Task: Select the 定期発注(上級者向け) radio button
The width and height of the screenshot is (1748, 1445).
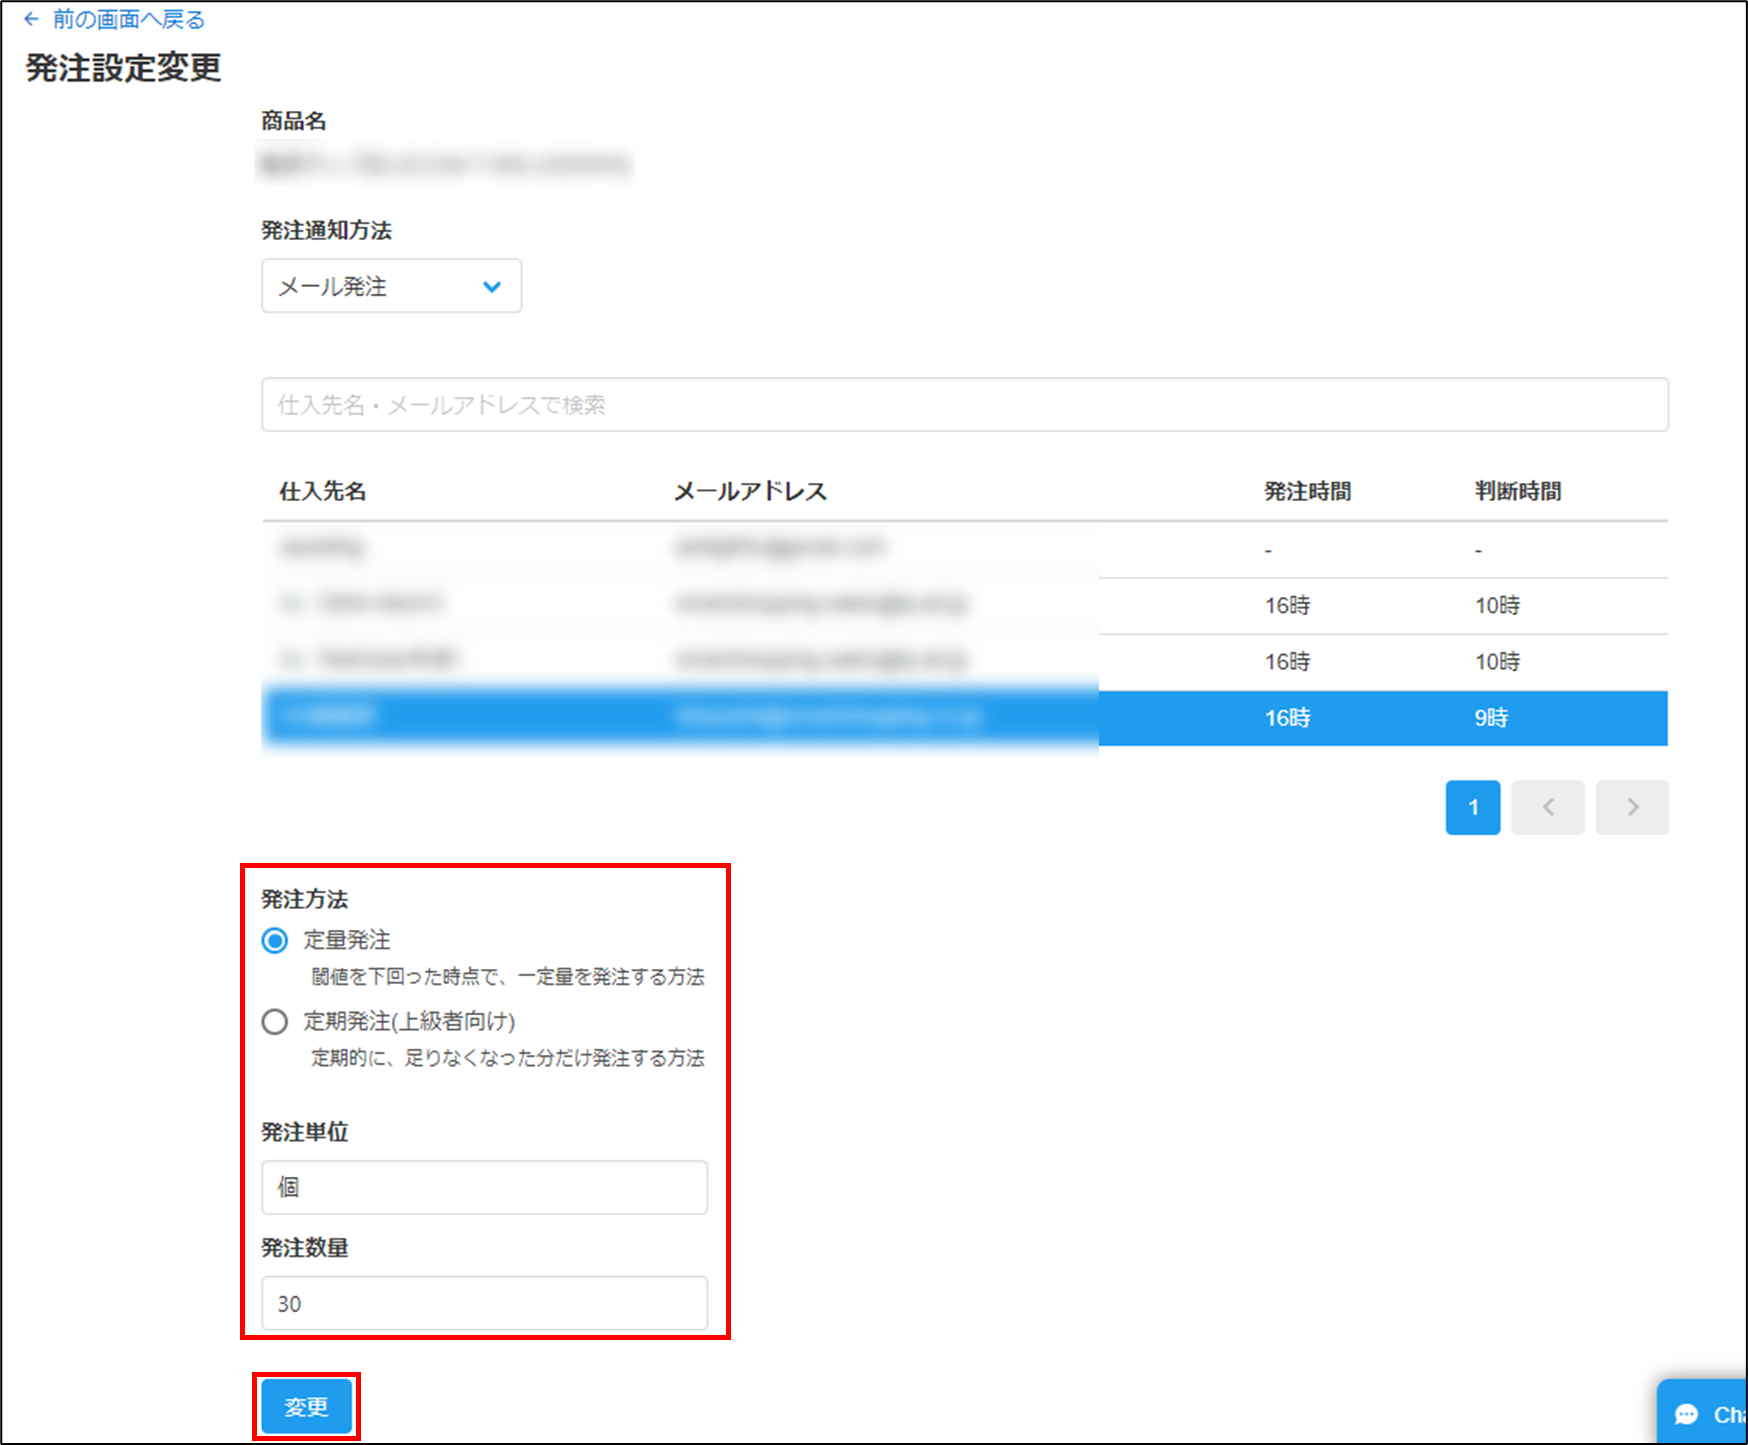Action: coord(274,1021)
